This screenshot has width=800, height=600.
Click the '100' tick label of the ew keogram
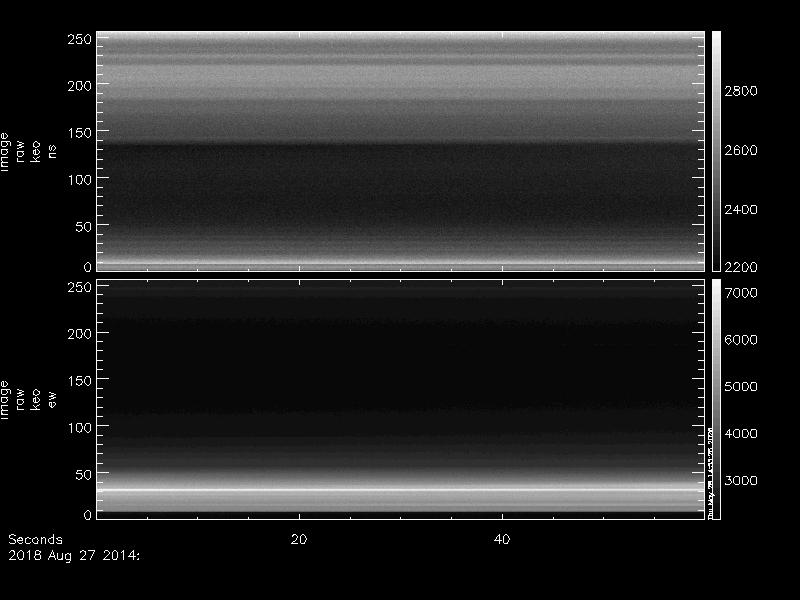tap(80, 428)
